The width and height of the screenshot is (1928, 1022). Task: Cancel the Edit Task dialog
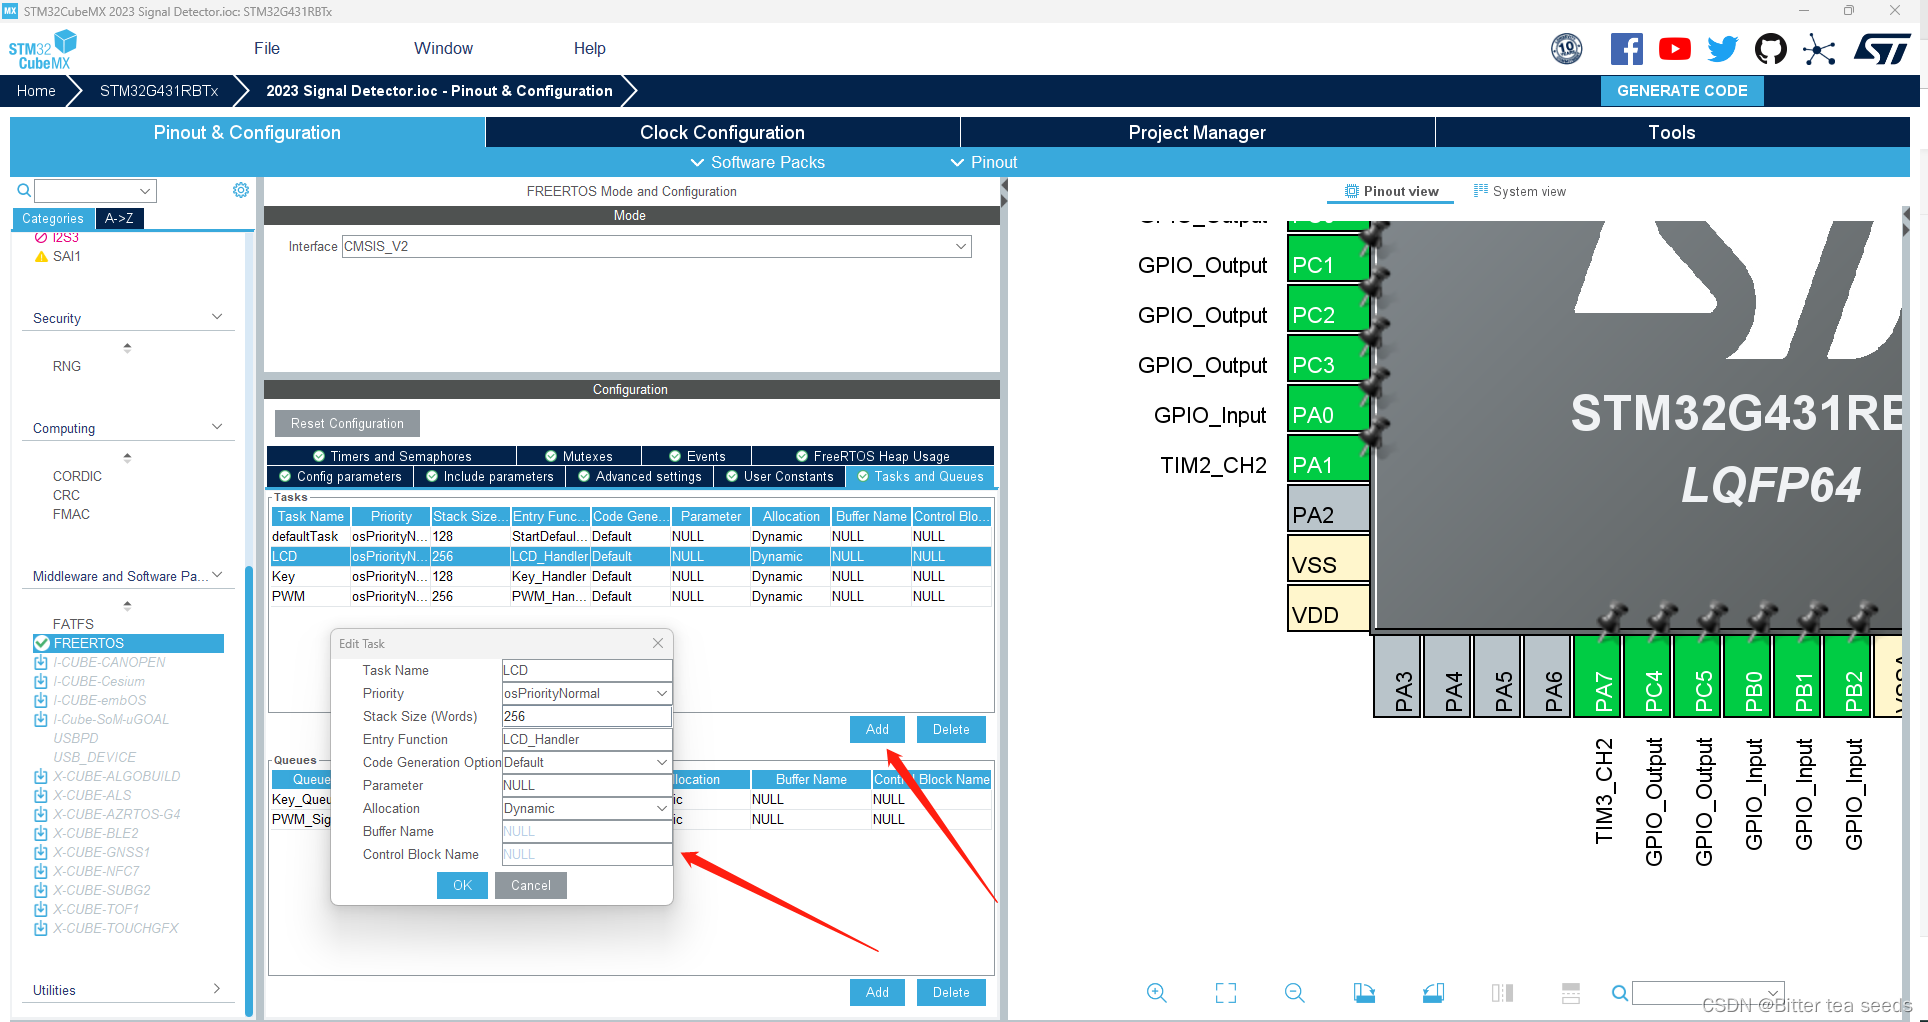(531, 885)
